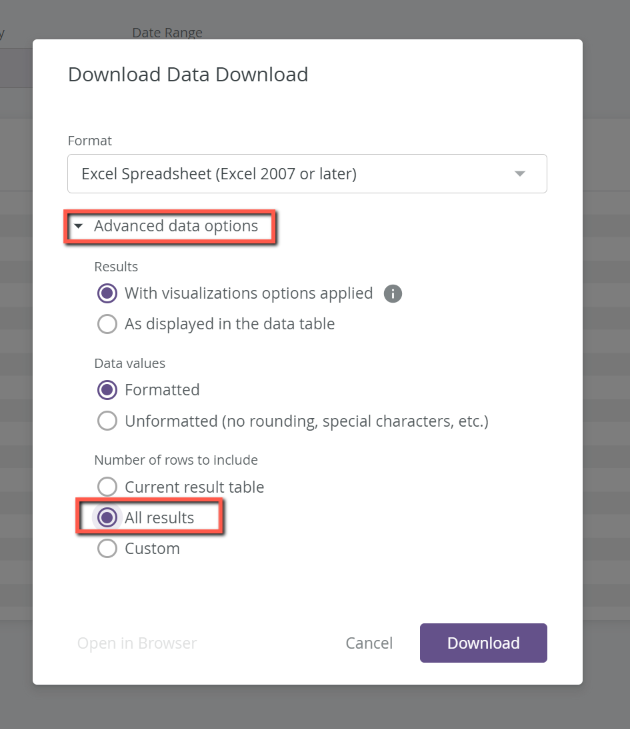Select 'With visualizations options applied' radio
Screen dimensions: 630x729
[107, 293]
